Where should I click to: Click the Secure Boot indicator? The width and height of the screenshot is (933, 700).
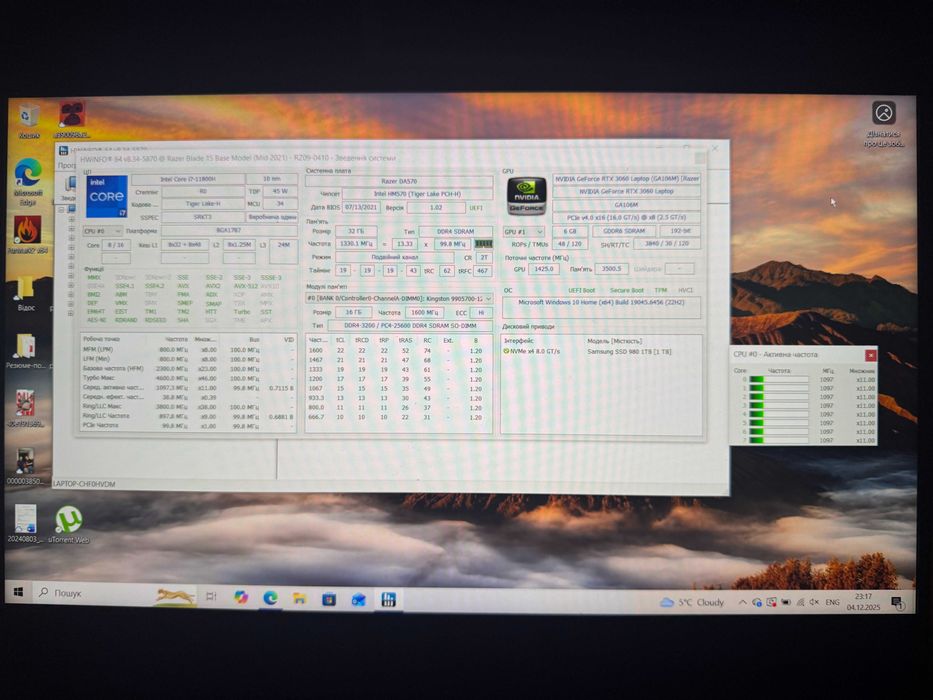(x=627, y=290)
